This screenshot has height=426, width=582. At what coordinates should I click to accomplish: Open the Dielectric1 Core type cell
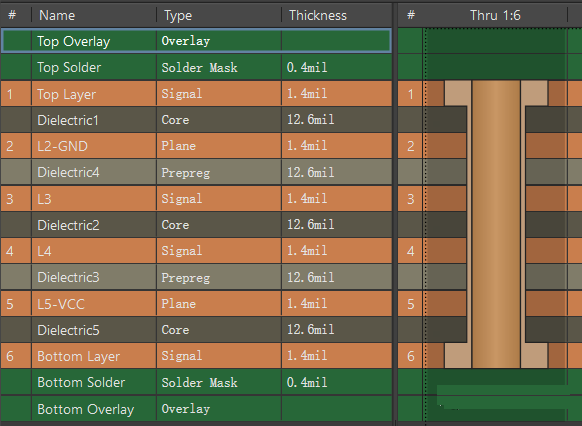pos(219,120)
